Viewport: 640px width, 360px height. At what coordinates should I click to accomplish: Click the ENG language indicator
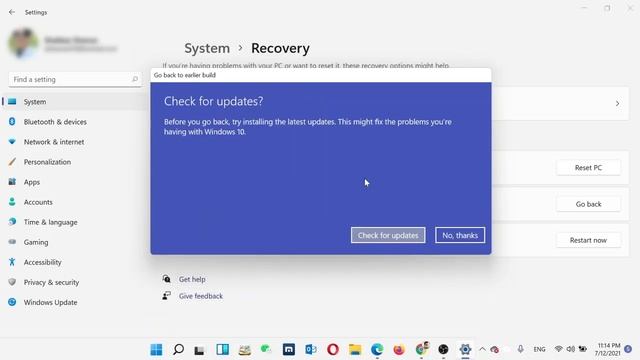click(x=539, y=349)
